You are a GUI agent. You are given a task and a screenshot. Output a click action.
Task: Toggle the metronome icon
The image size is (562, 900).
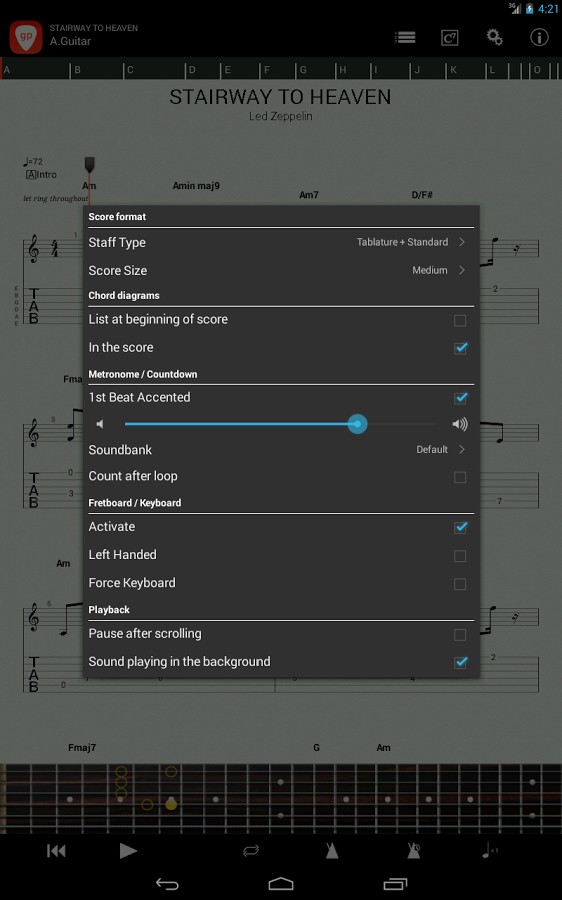pos(332,851)
